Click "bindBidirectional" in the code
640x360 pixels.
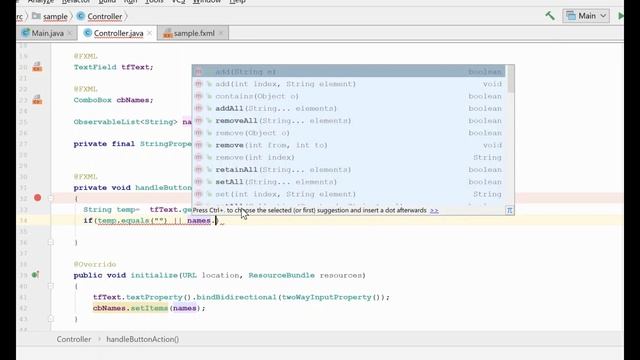(x=236, y=297)
